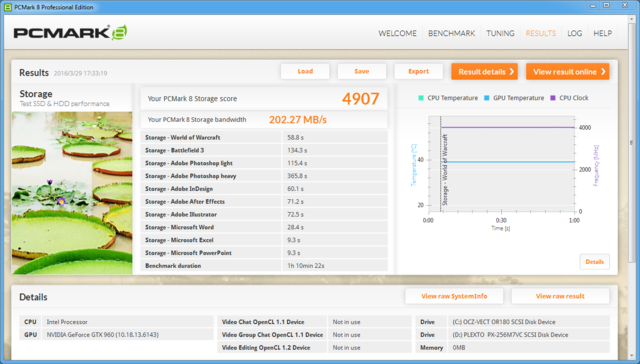Click the World of Warcraft chart marker

point(444,170)
